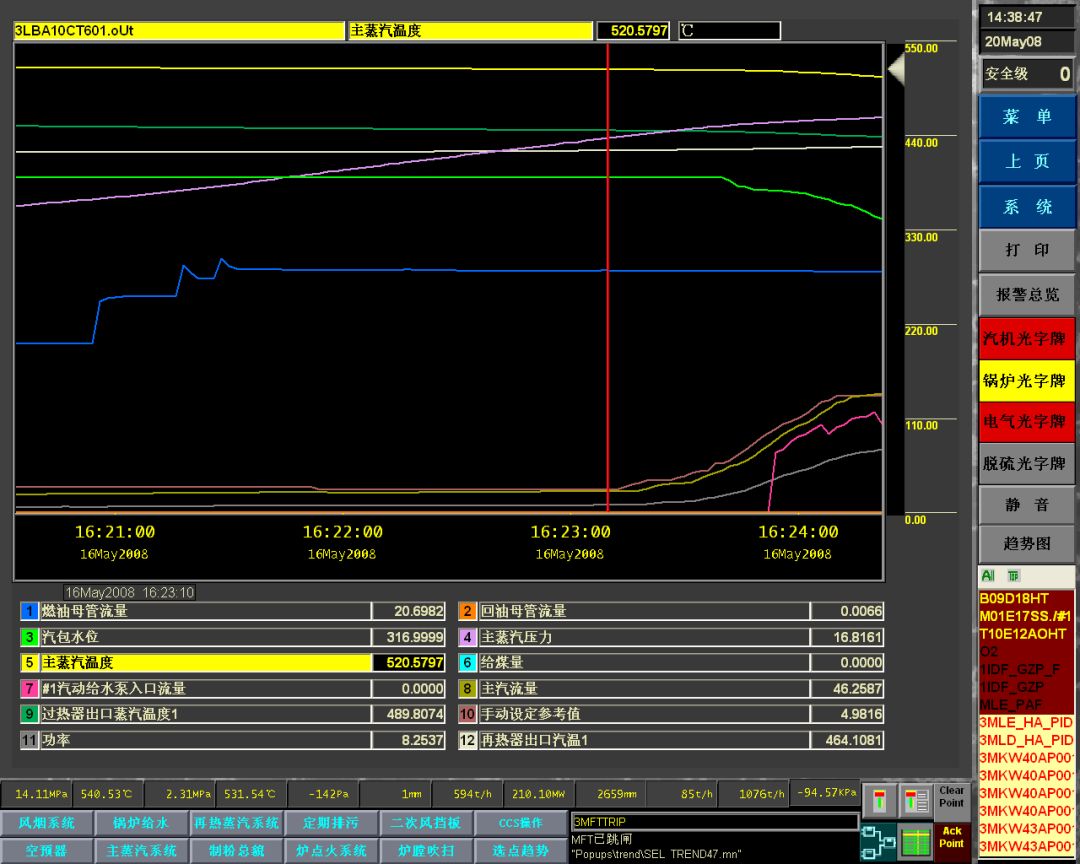Click the 打印 print button
The height and width of the screenshot is (864, 1080).
(x=1026, y=250)
